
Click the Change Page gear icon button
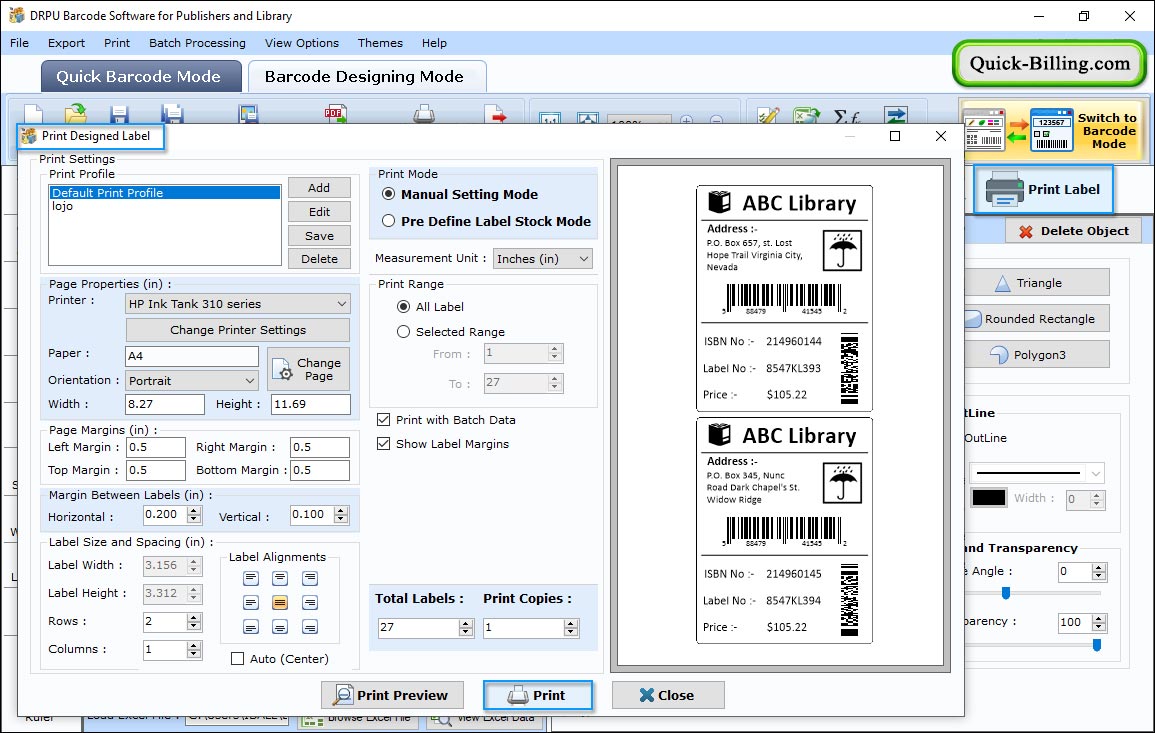308,369
